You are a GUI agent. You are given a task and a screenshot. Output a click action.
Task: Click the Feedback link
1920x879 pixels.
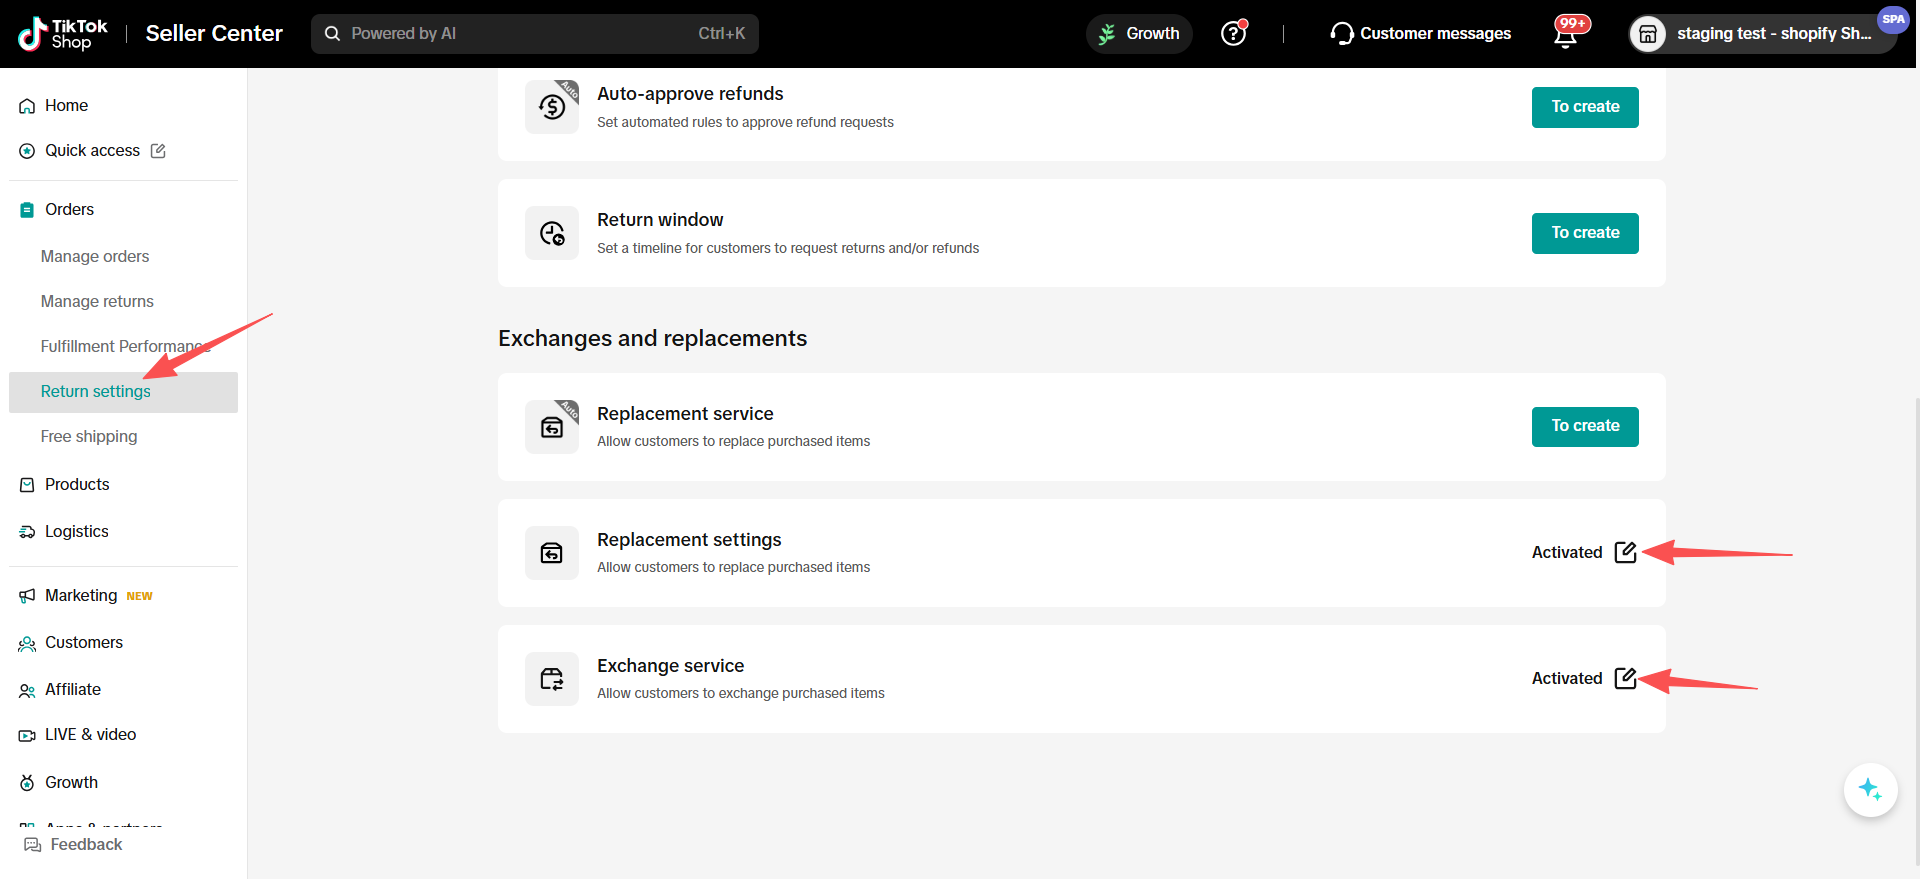pyautogui.click(x=73, y=845)
